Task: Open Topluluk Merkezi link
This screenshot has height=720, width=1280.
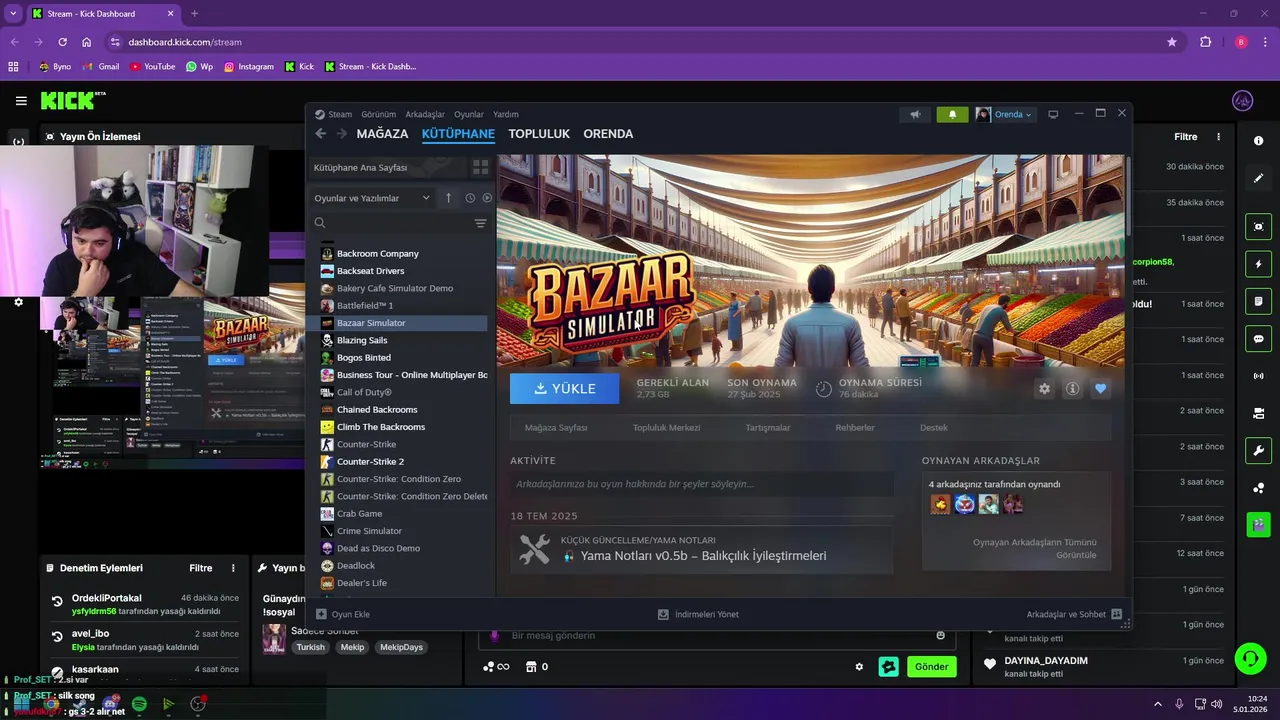Action: pyautogui.click(x=666, y=427)
